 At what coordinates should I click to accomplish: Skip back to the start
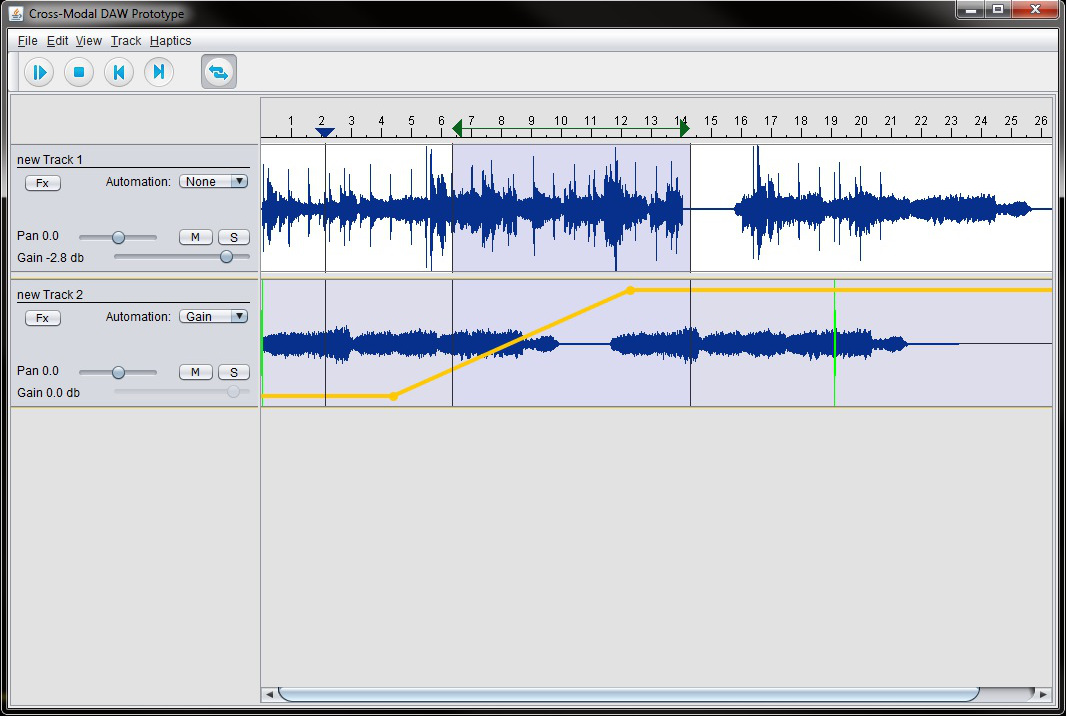pyautogui.click(x=119, y=72)
